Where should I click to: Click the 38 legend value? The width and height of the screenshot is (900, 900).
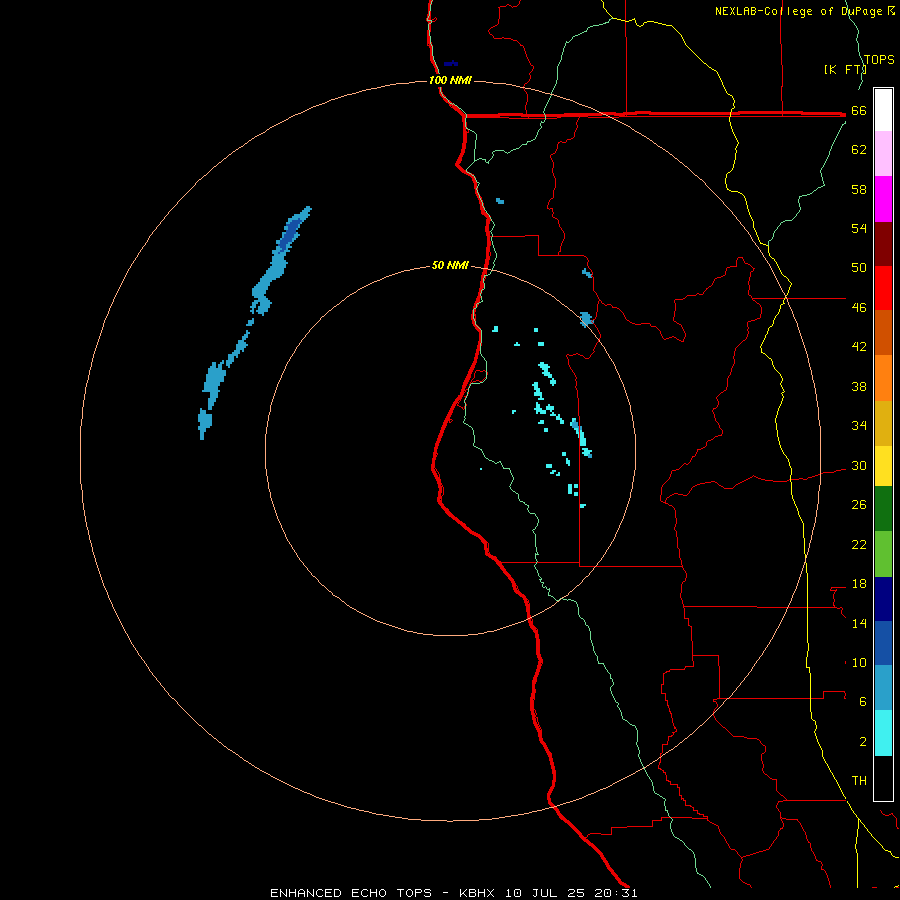click(x=859, y=387)
